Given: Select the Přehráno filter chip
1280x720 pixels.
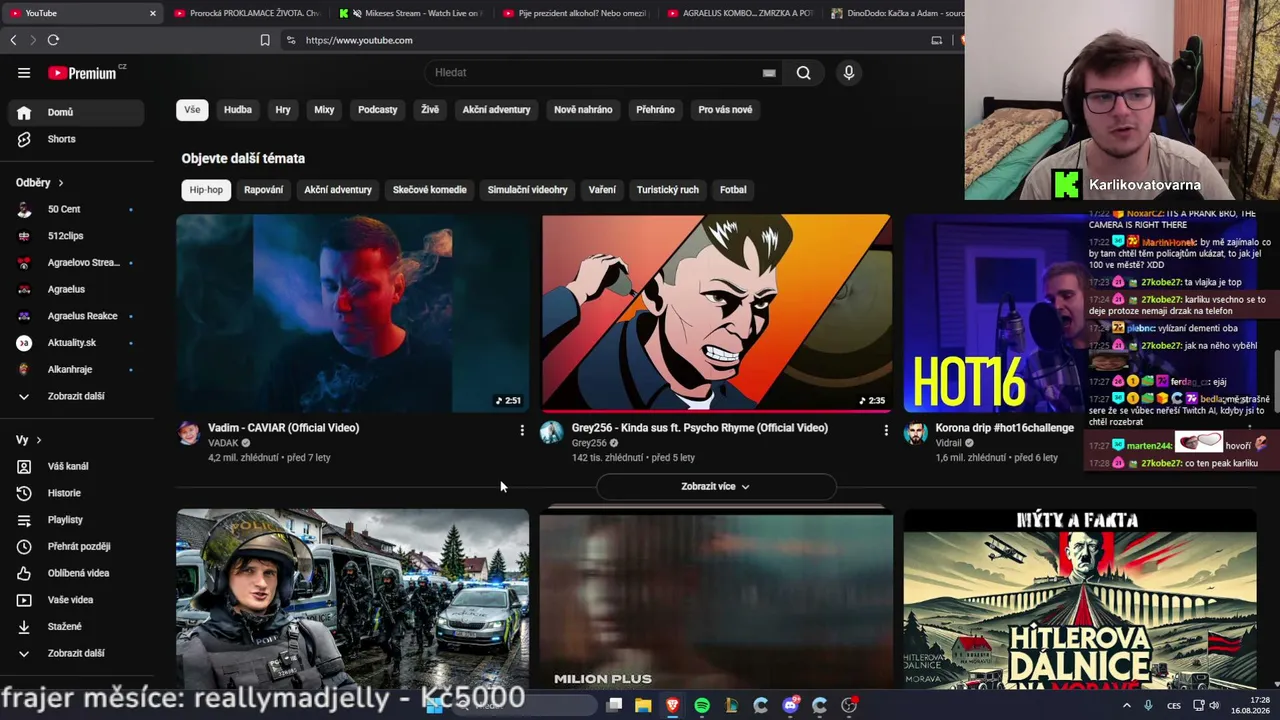Looking at the screenshot, I should 655,110.
